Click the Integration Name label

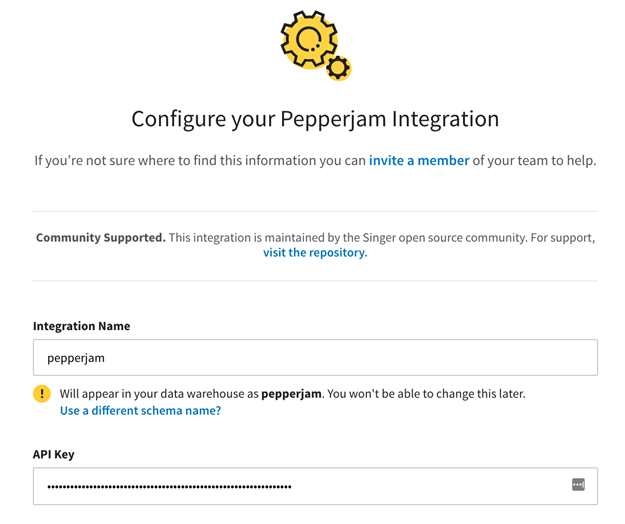(x=82, y=326)
